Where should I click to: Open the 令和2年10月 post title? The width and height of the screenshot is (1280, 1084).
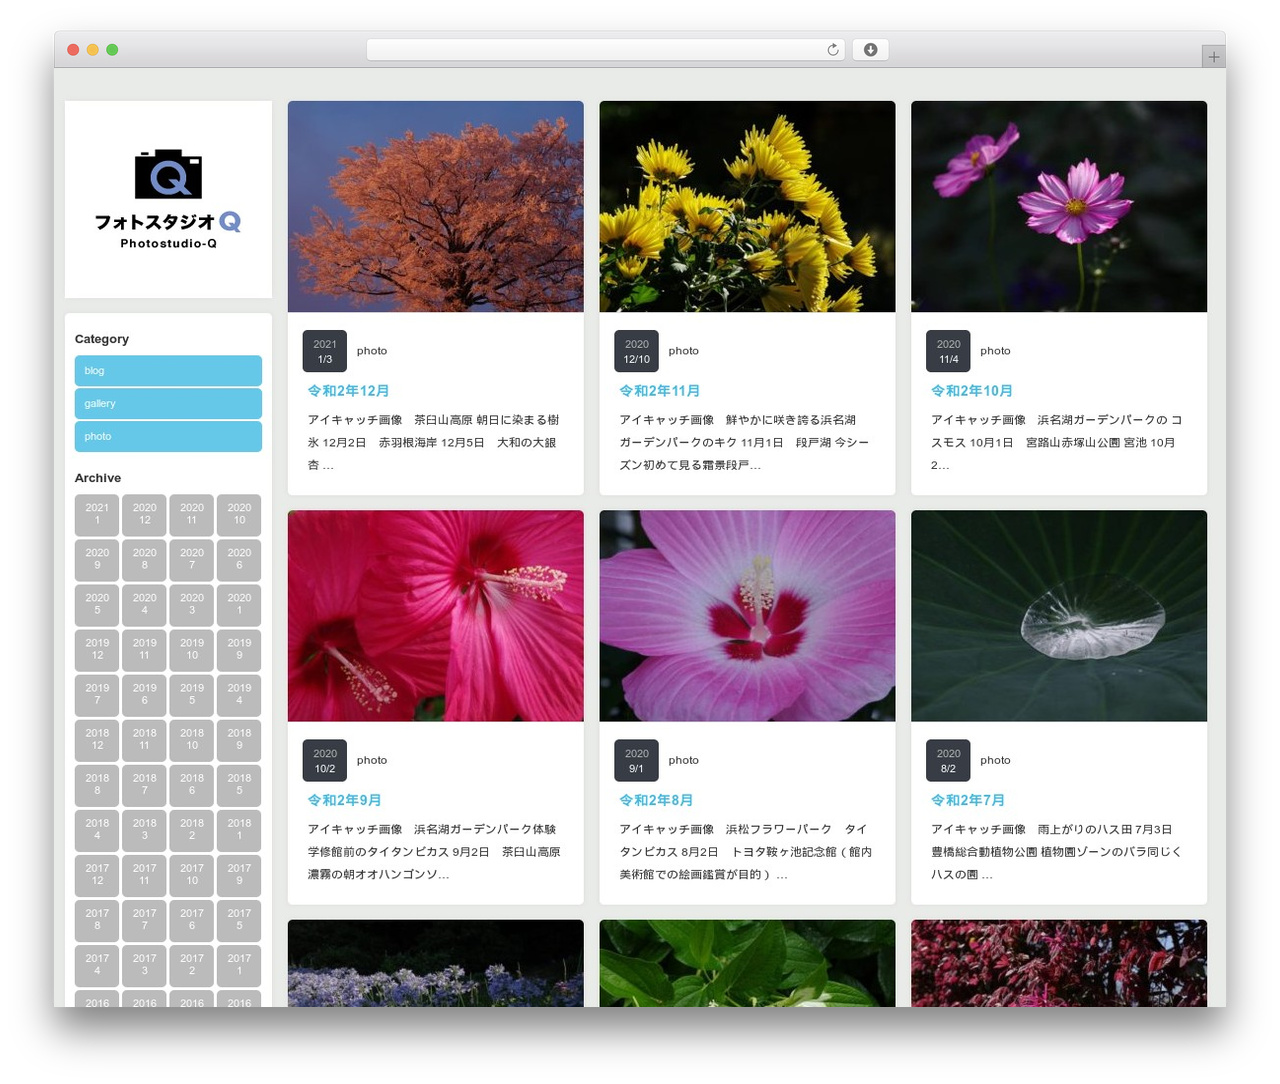[972, 391]
